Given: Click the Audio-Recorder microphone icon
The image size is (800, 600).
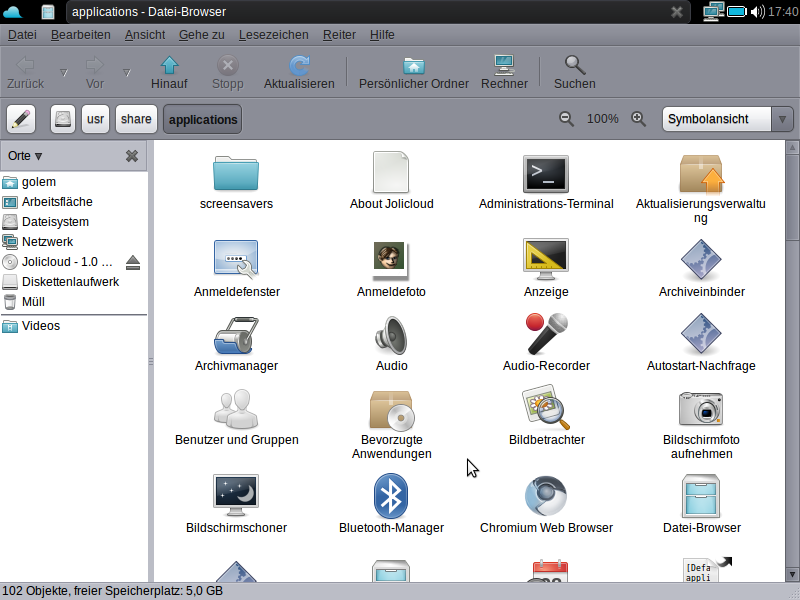Looking at the screenshot, I should coord(546,335).
